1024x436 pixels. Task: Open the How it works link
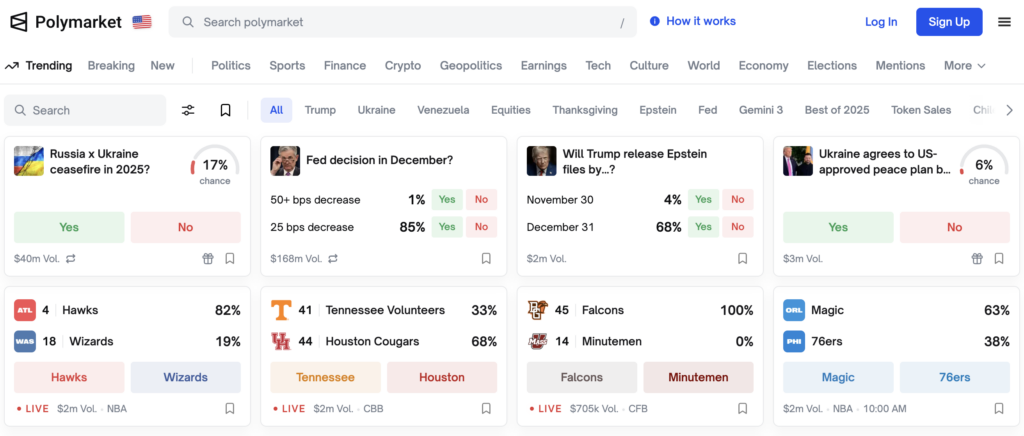(x=692, y=21)
